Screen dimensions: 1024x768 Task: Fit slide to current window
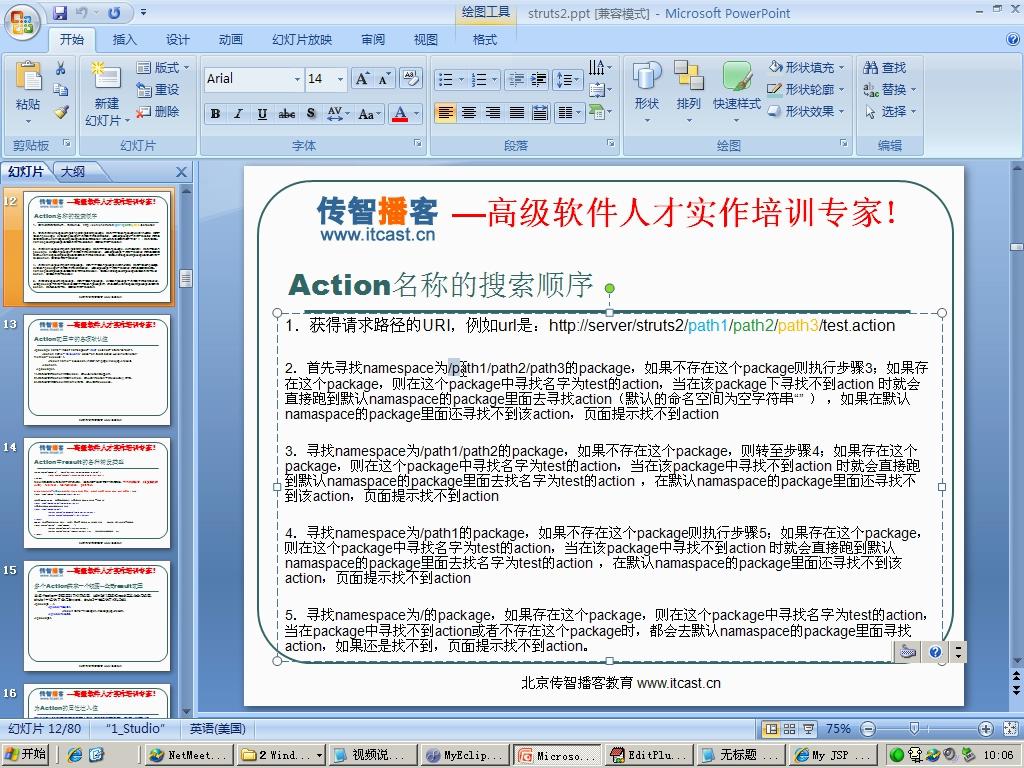point(1010,729)
